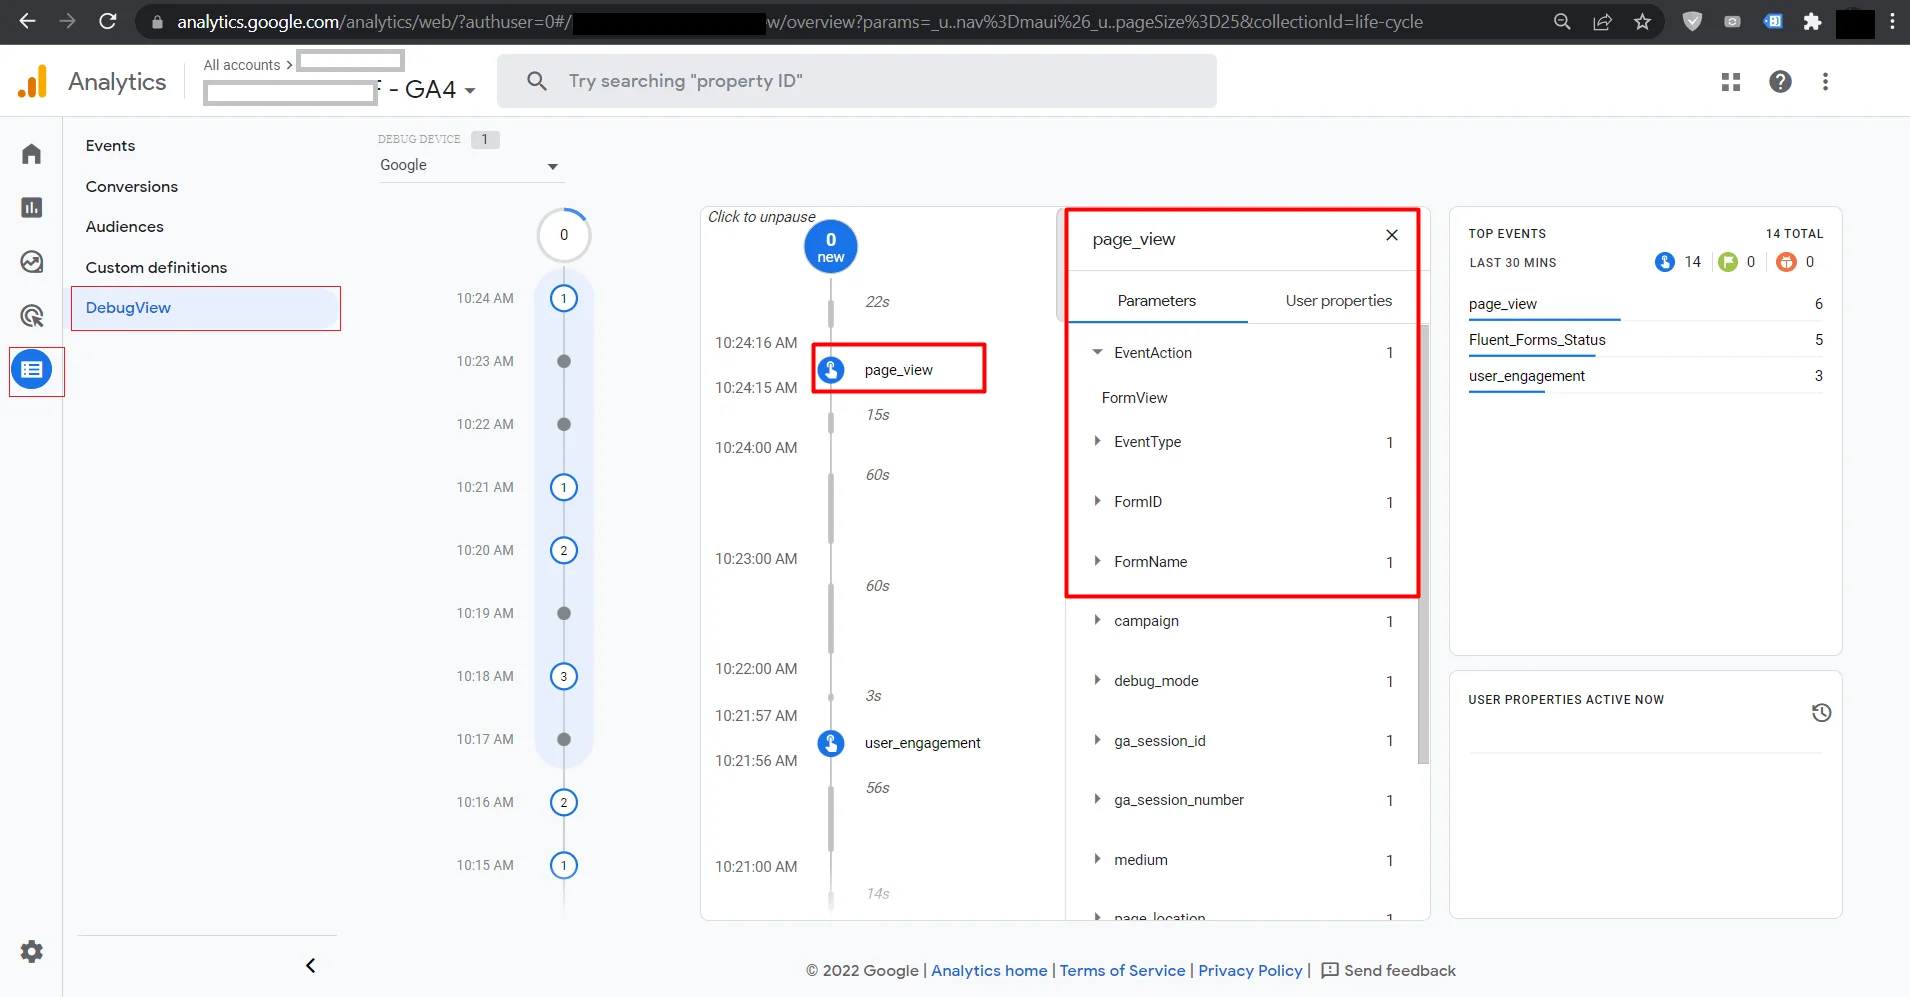Click the Analytics home footer link
Image resolution: width=1910 pixels, height=997 pixels.
coord(989,970)
